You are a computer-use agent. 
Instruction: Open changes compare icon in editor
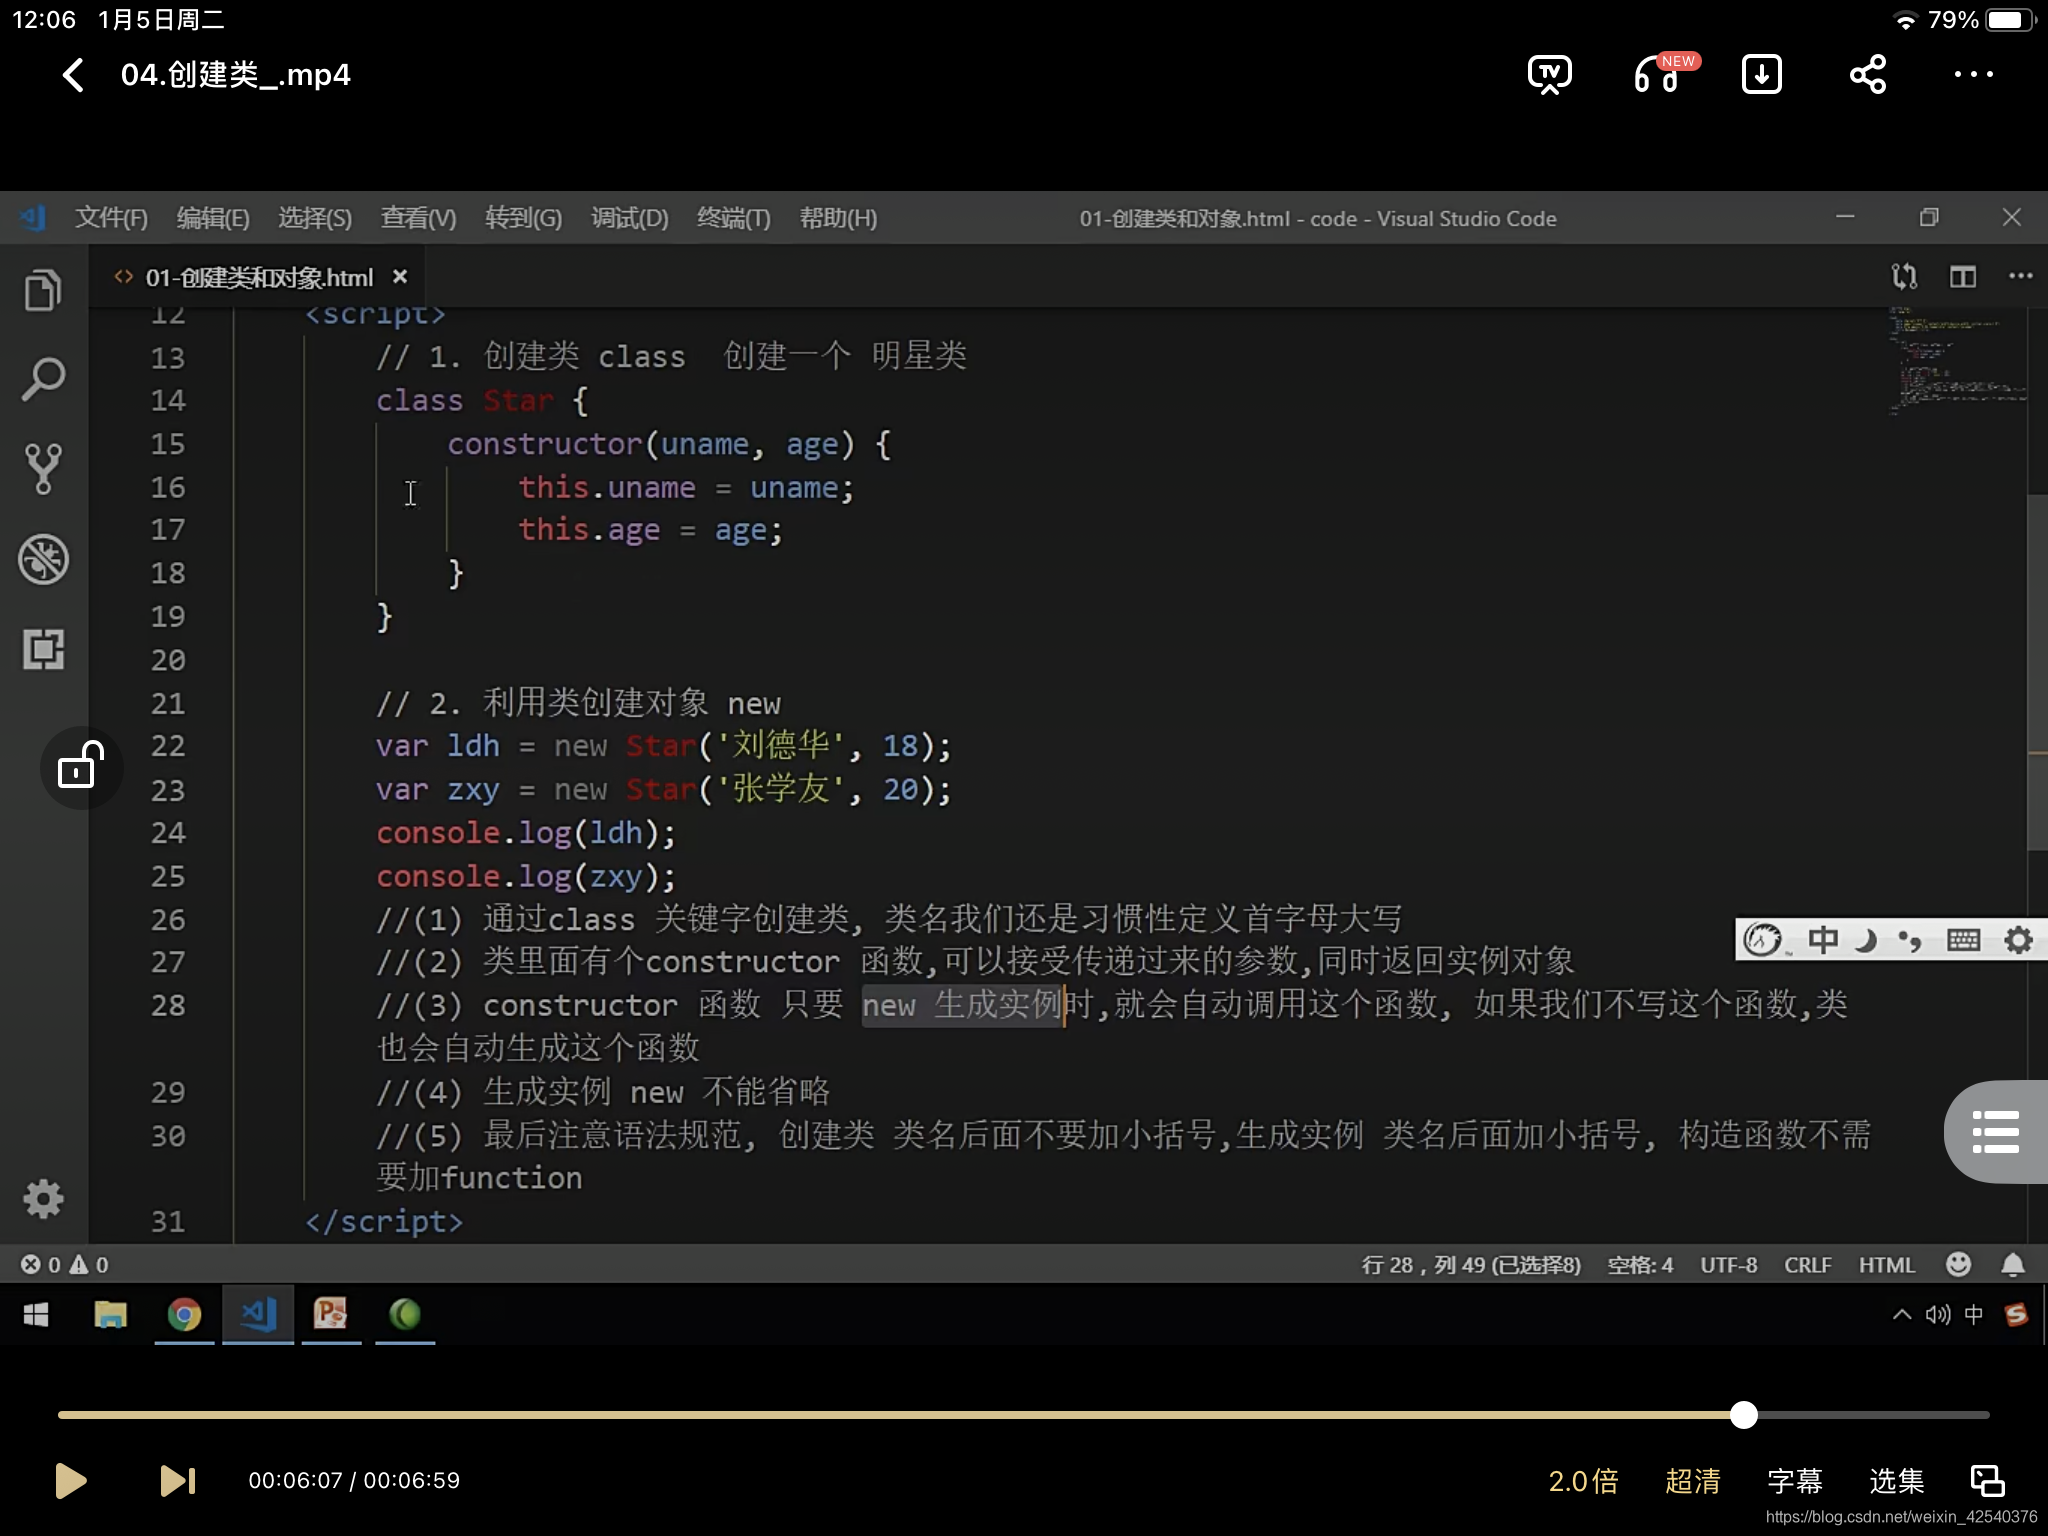coord(1904,276)
